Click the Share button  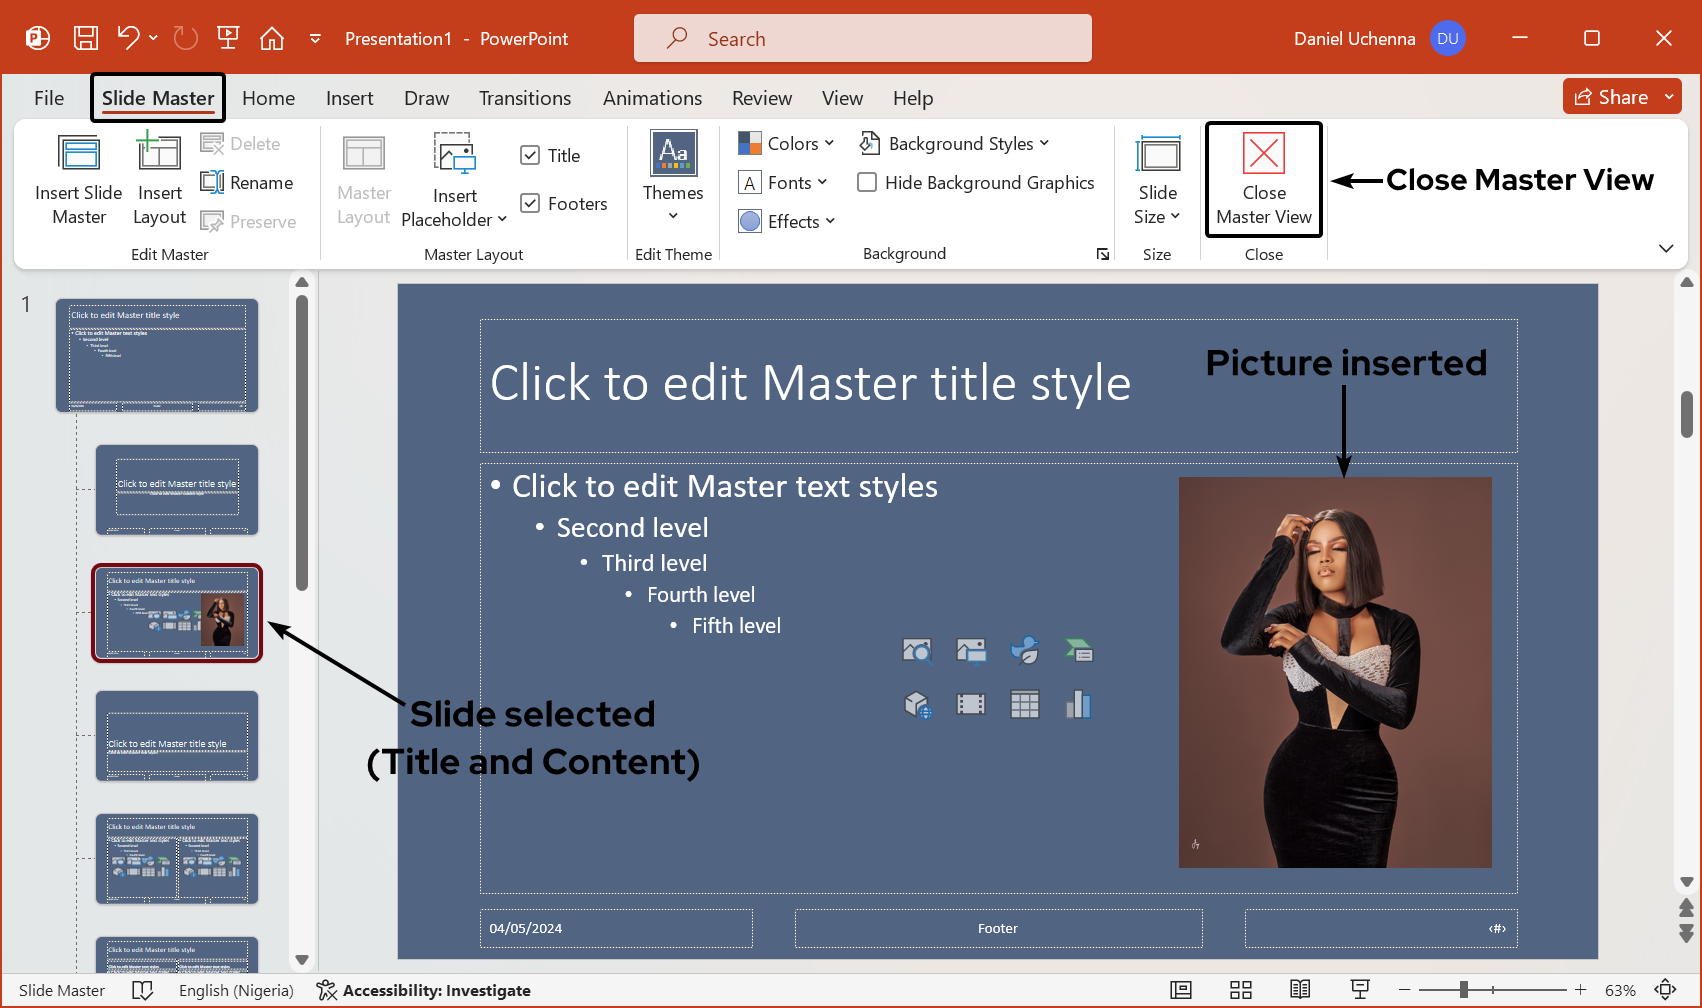point(1611,97)
